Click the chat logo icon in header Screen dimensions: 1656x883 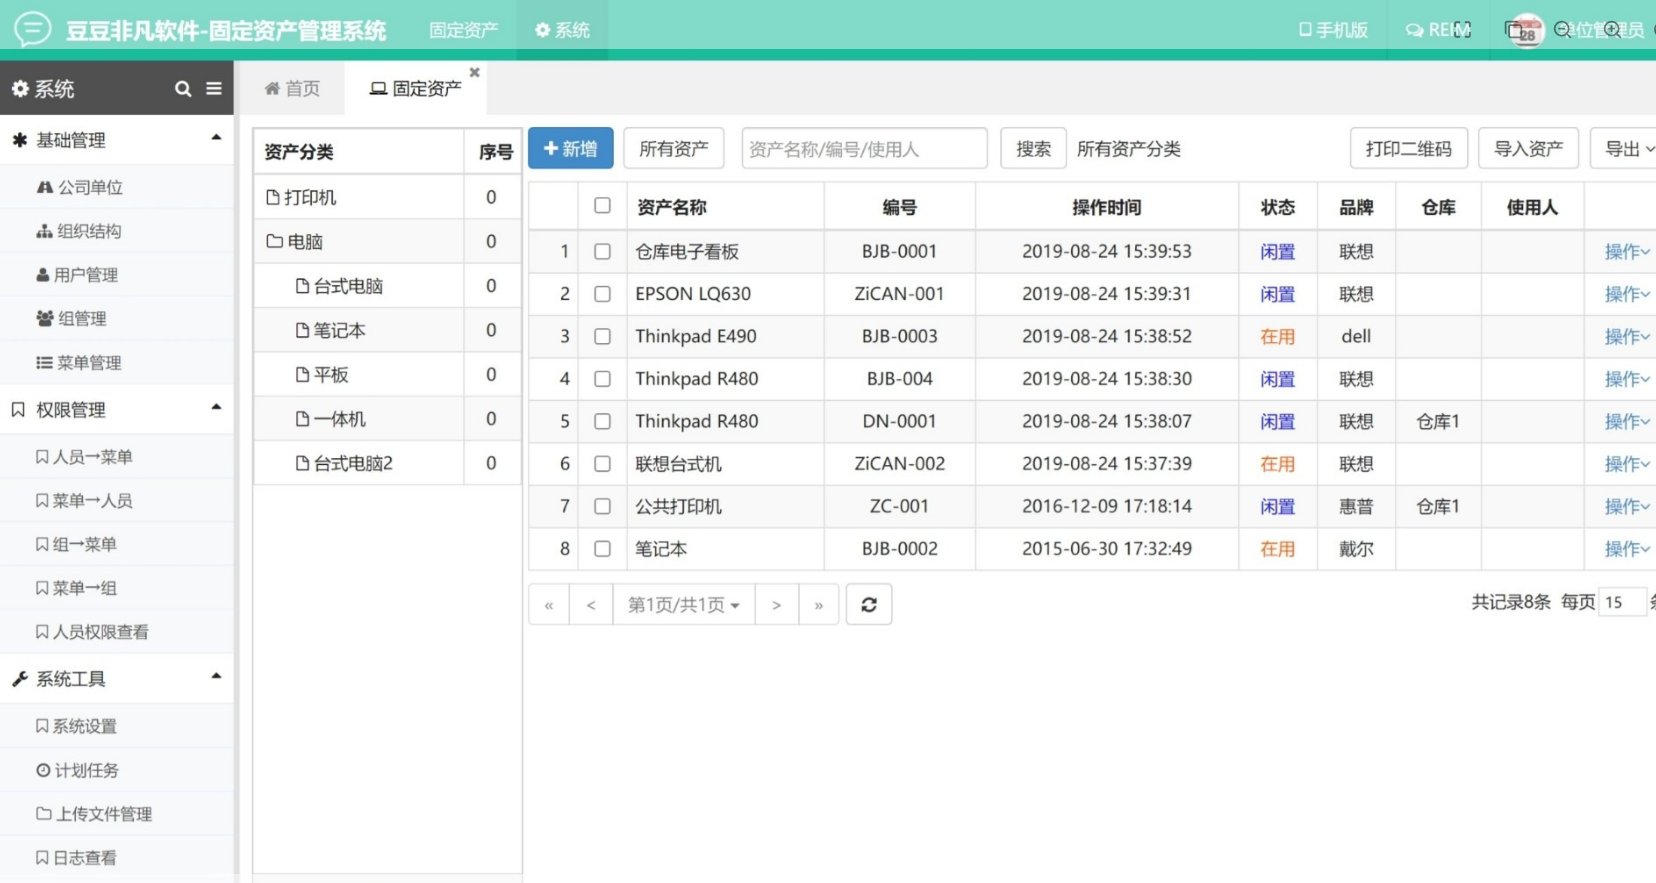click(x=32, y=29)
